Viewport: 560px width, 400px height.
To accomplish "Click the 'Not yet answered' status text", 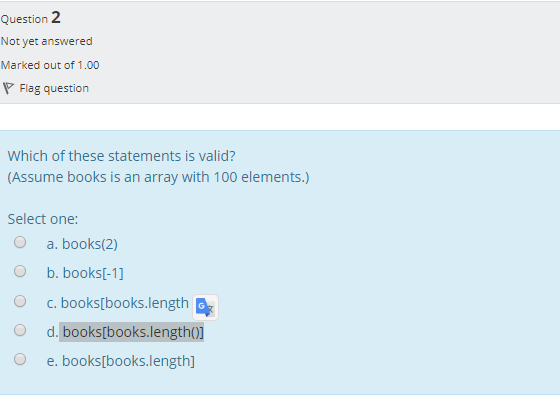I will click(46, 41).
